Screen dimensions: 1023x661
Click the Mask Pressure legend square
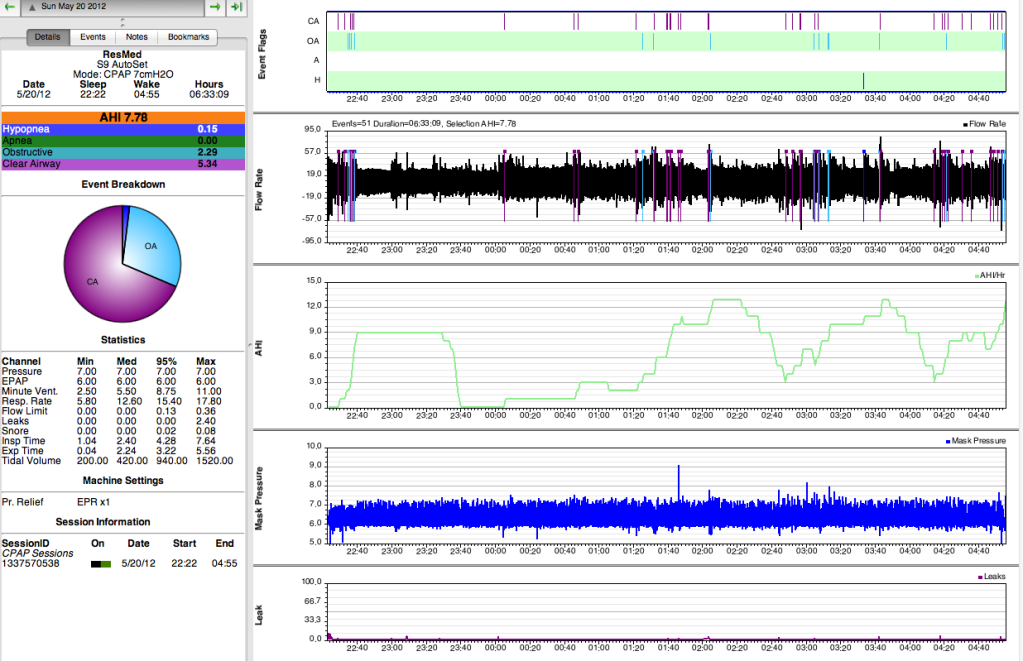pos(947,440)
